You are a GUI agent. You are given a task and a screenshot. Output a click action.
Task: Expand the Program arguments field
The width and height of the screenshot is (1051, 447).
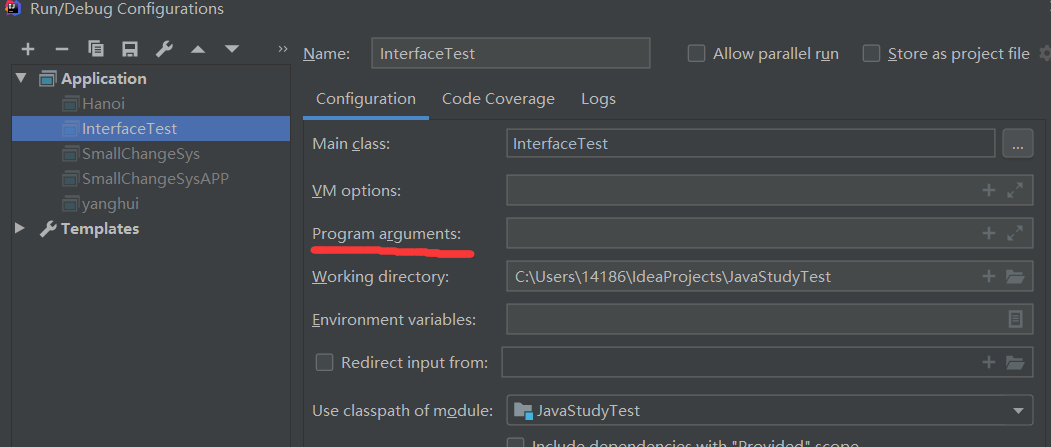point(1015,234)
